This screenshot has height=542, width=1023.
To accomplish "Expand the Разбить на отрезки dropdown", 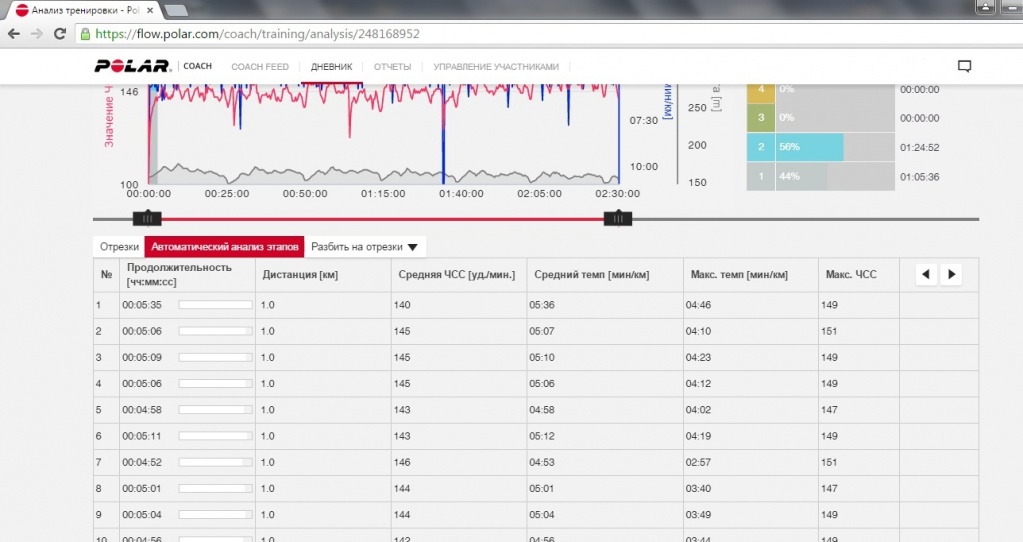I will [x=364, y=247].
